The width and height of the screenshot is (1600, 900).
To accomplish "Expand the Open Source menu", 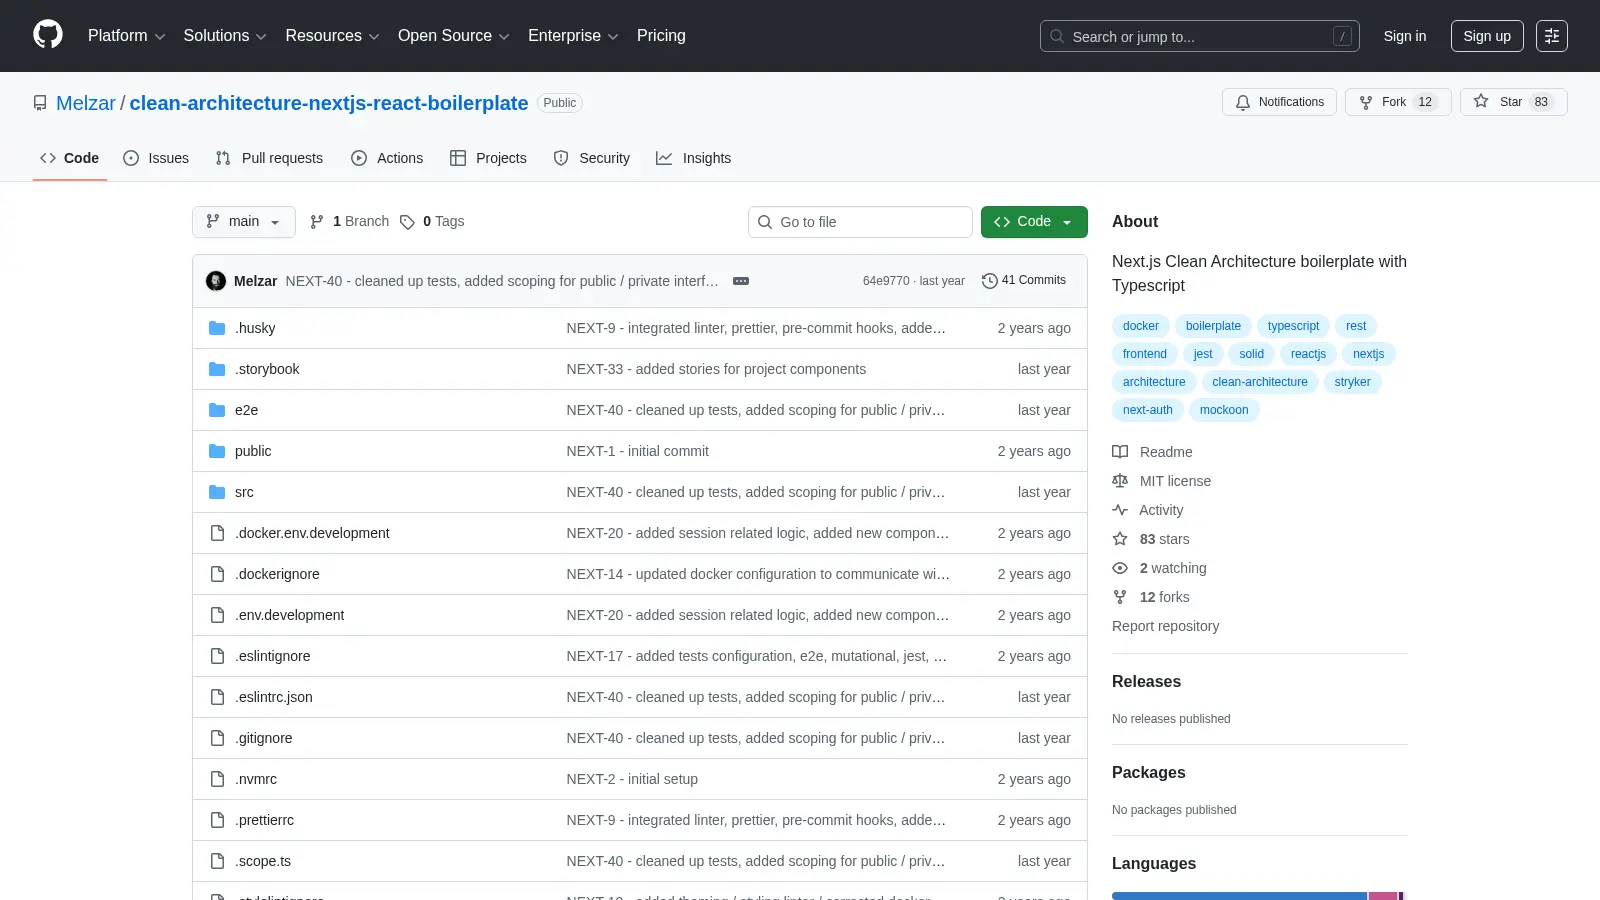I will (454, 36).
